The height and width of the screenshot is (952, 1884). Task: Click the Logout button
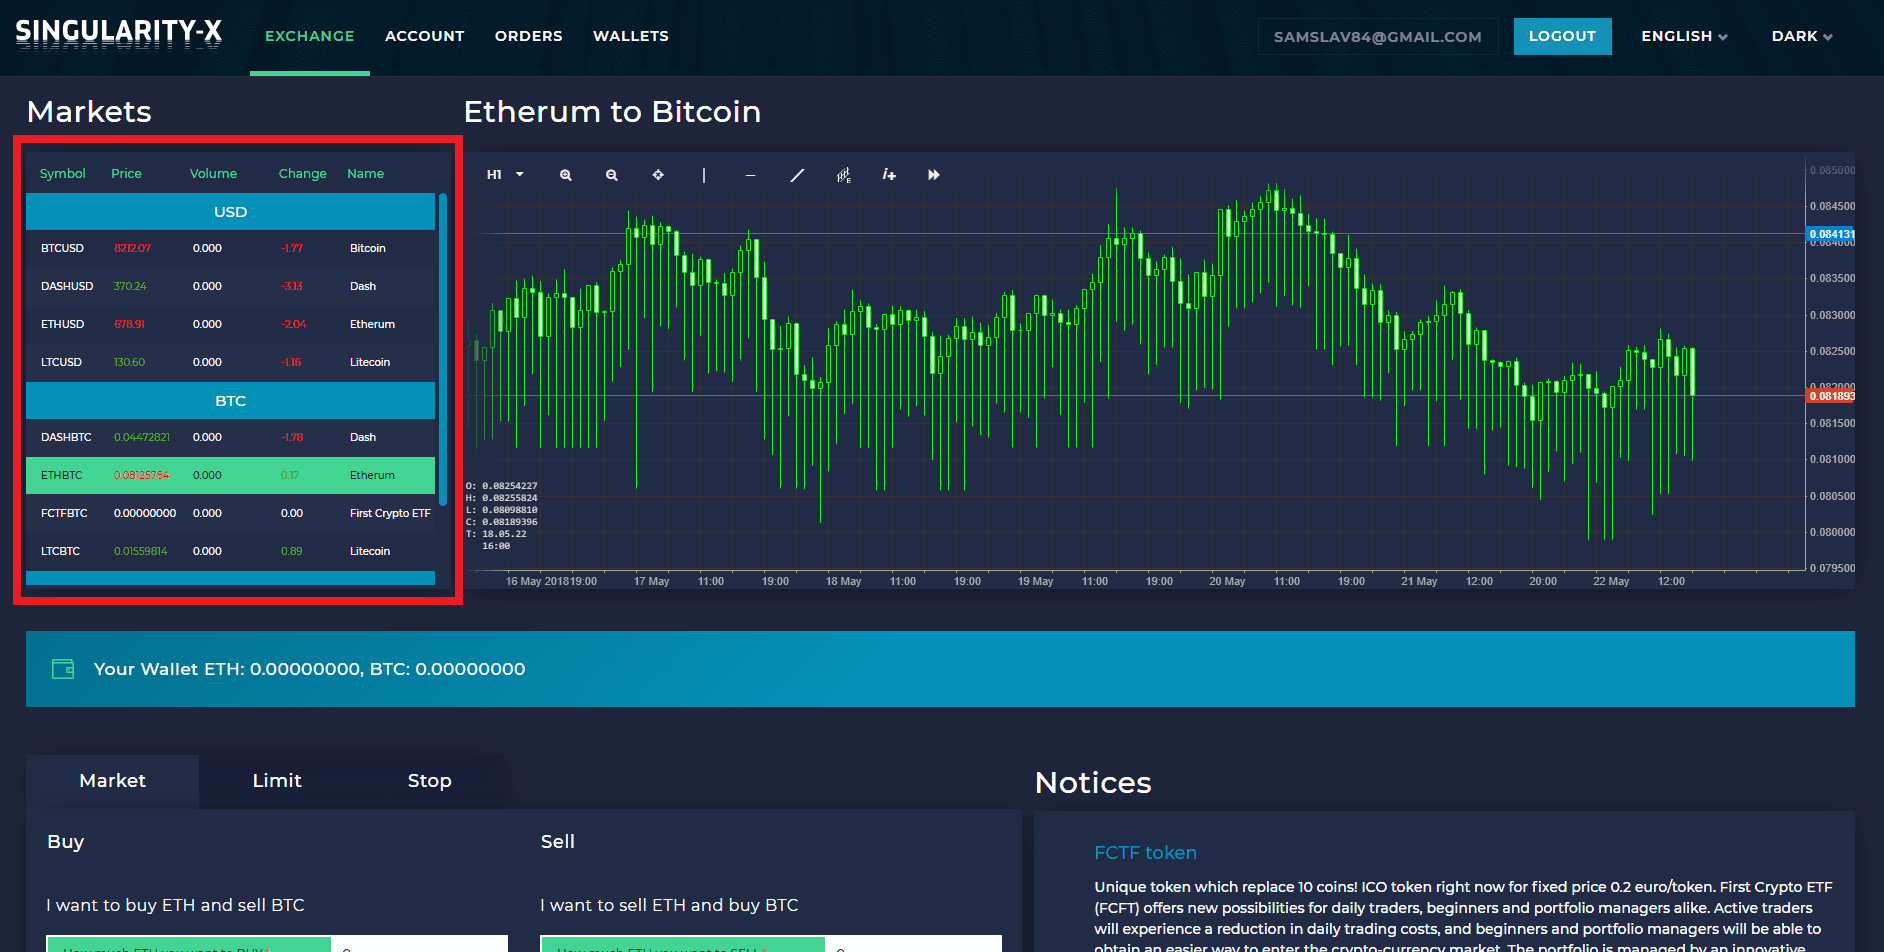pyautogui.click(x=1562, y=36)
